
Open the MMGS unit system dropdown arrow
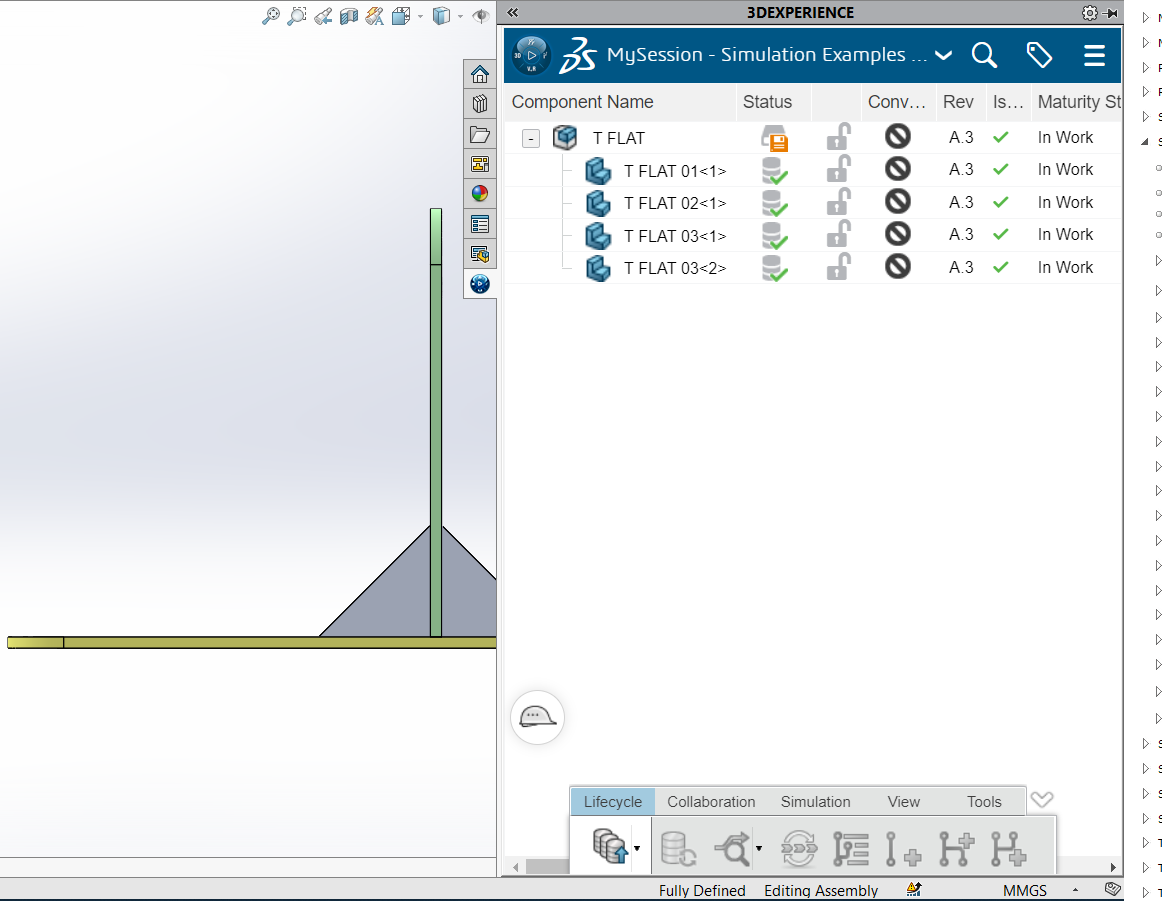click(1075, 890)
